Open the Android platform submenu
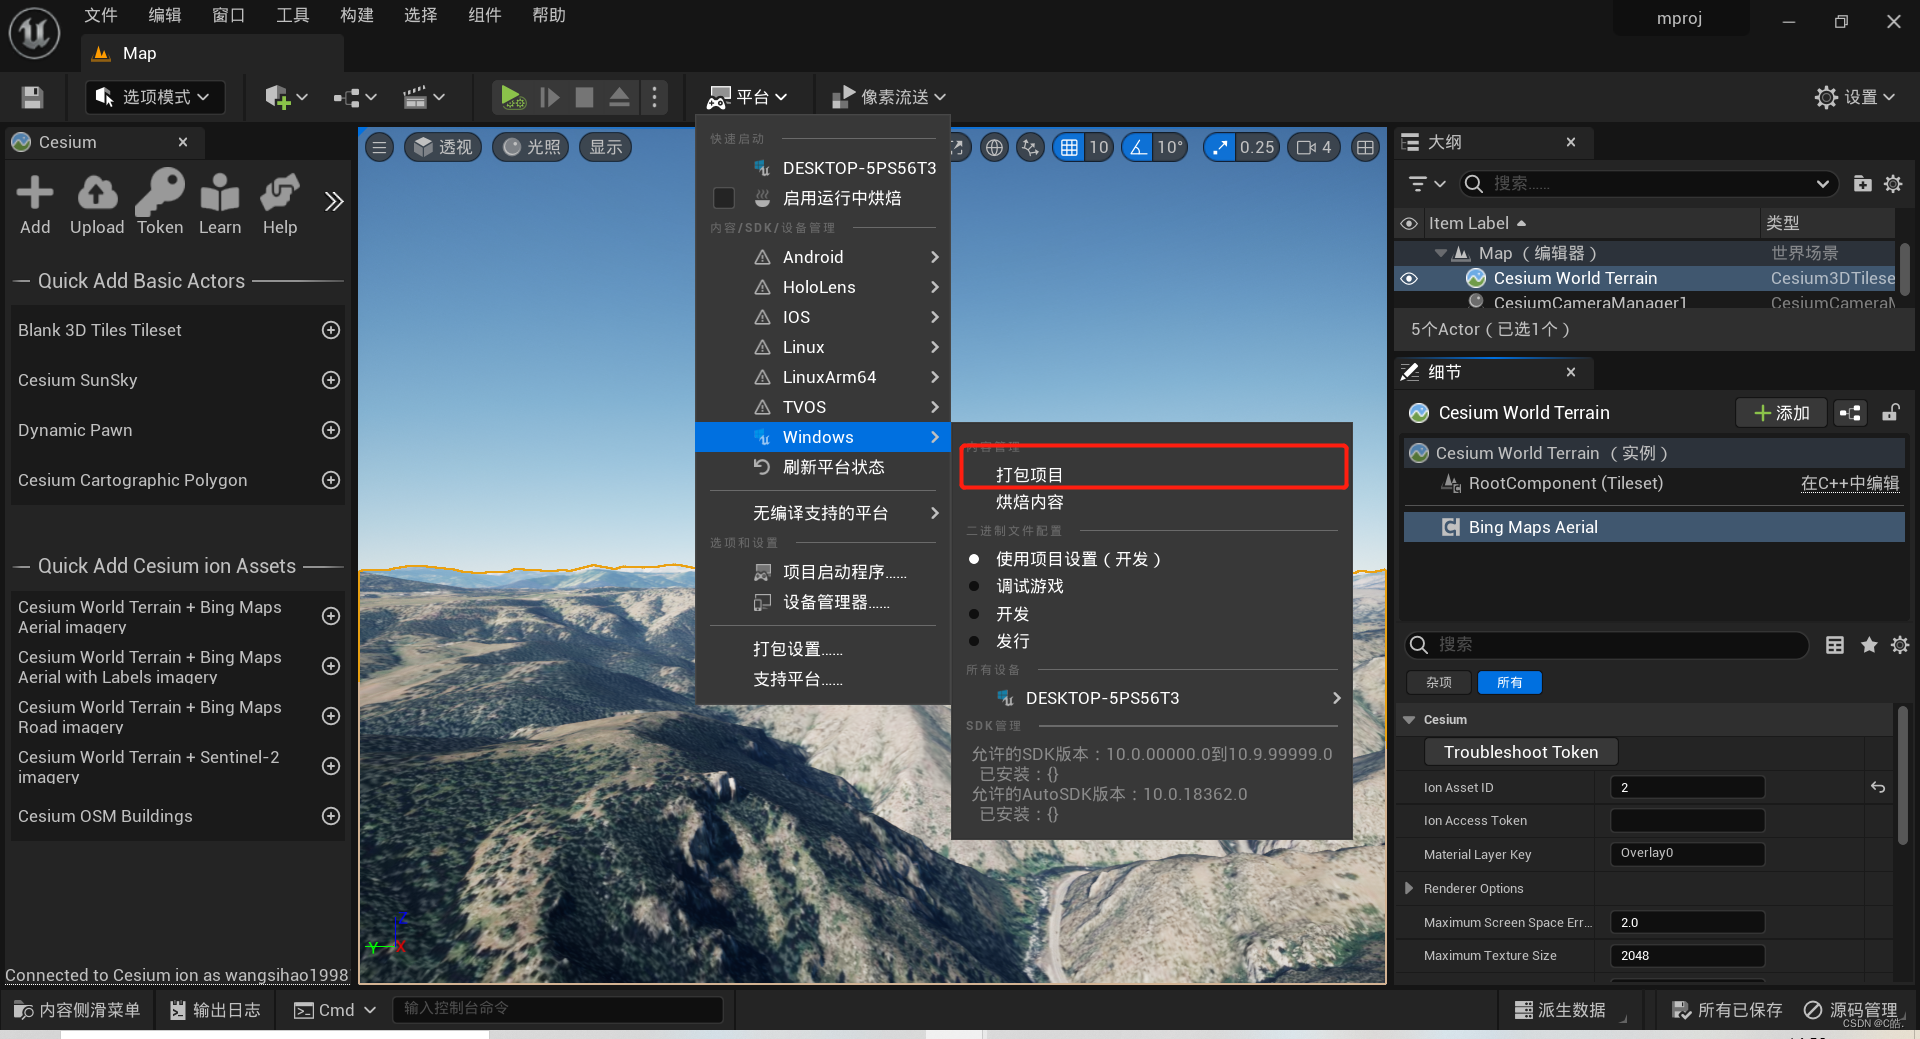The width and height of the screenshot is (1920, 1039). [x=823, y=257]
